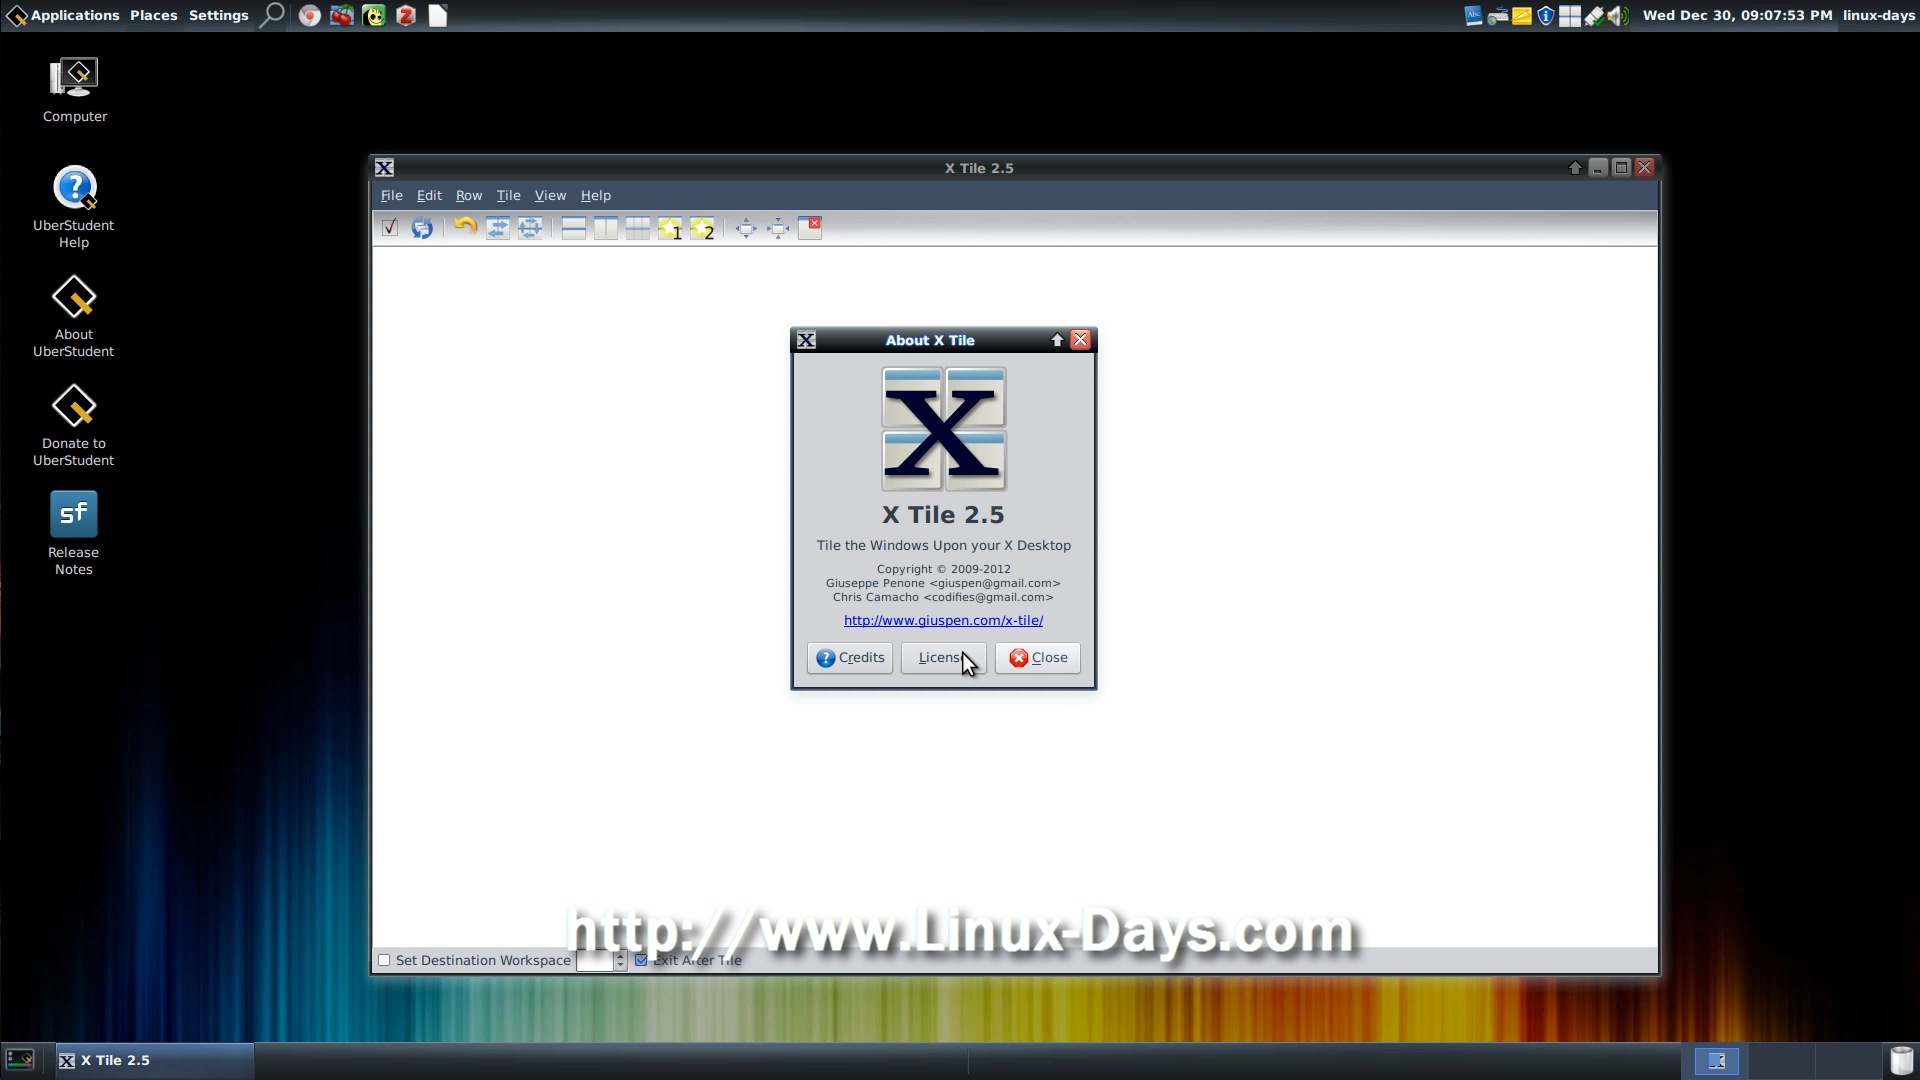Tile windows horizontally toolbar icon
Image resolution: width=1920 pixels, height=1080 pixels.
[x=573, y=228]
